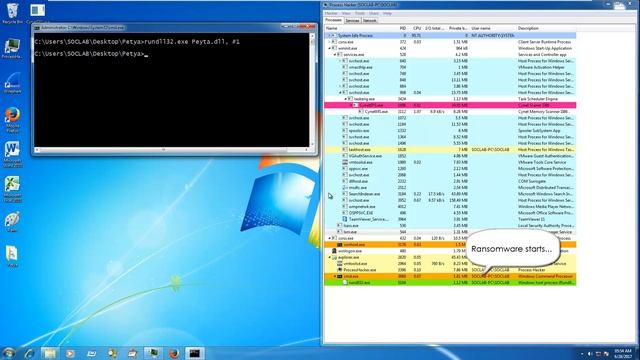Click inside the Command Prompt console area

(171, 90)
